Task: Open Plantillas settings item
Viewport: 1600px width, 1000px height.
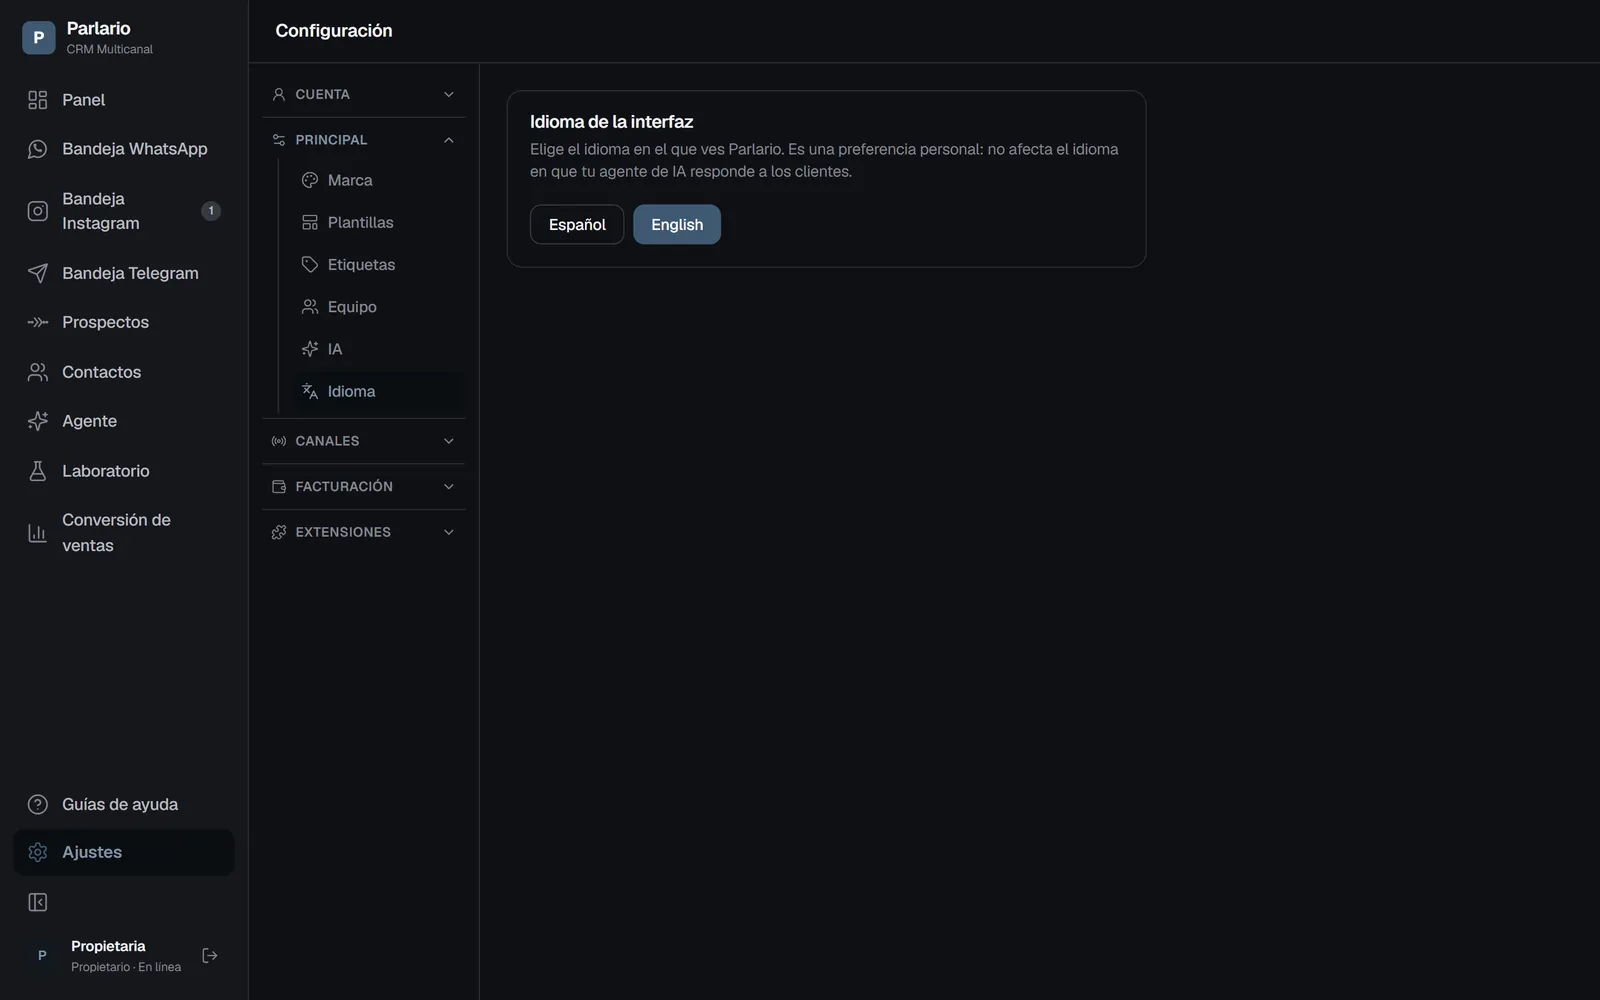Action: tap(378, 222)
